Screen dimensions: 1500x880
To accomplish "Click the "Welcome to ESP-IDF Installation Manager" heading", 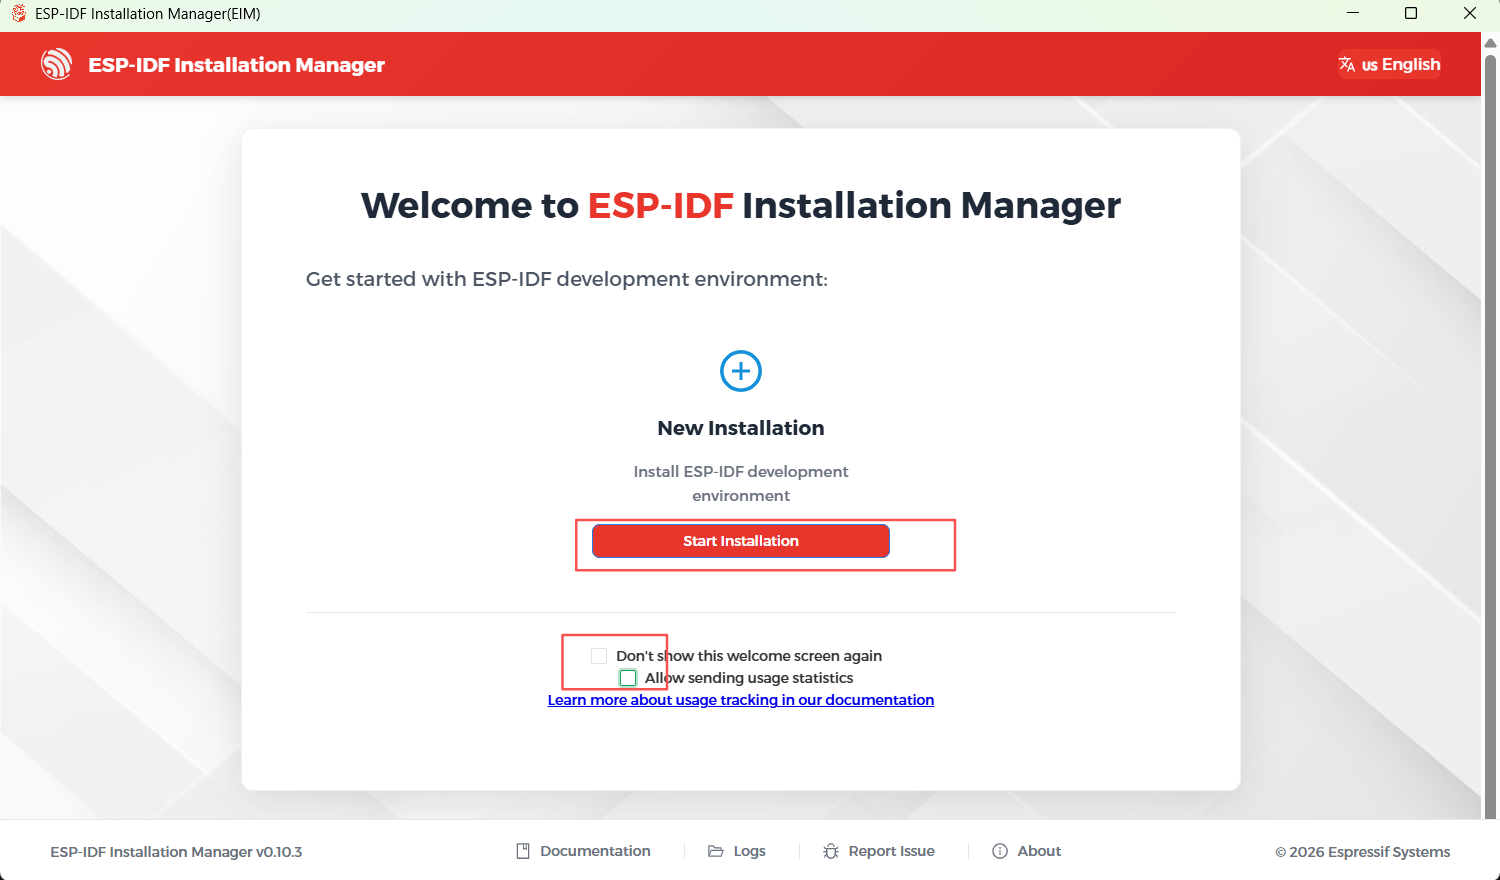I will tap(741, 205).
